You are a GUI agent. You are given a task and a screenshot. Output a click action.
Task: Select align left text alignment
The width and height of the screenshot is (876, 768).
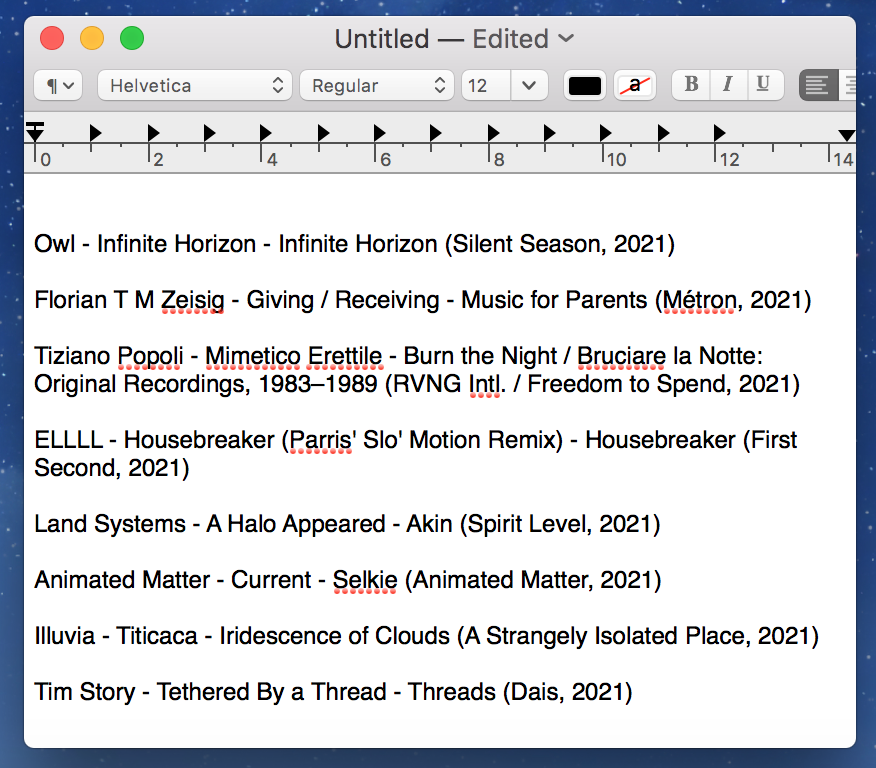coord(818,85)
